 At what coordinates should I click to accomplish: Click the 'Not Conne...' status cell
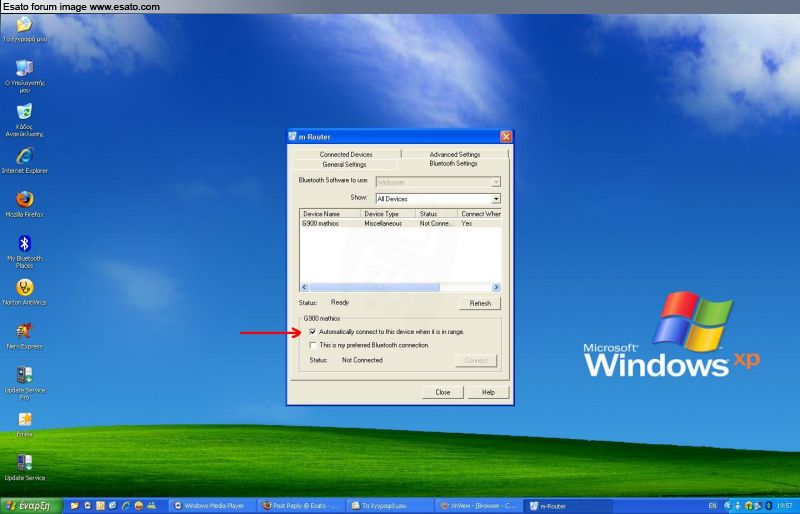click(436, 223)
